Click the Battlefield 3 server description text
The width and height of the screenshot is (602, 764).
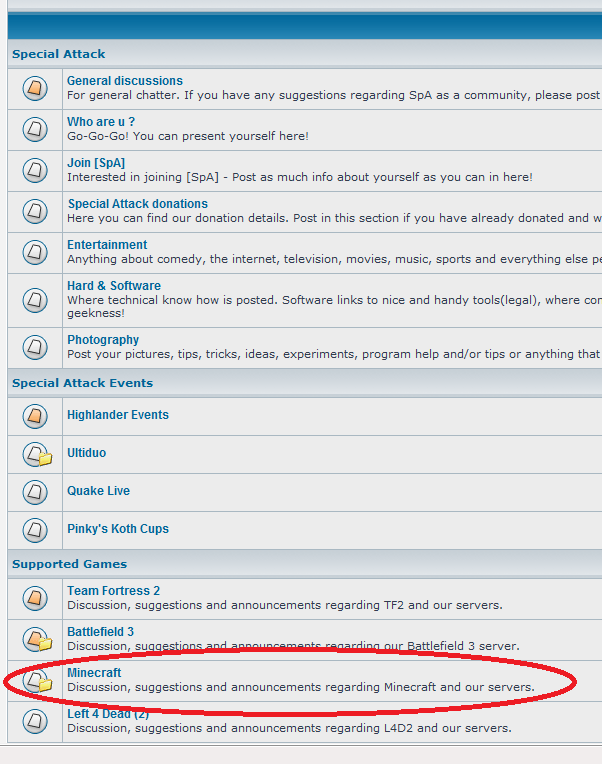(x=293, y=646)
